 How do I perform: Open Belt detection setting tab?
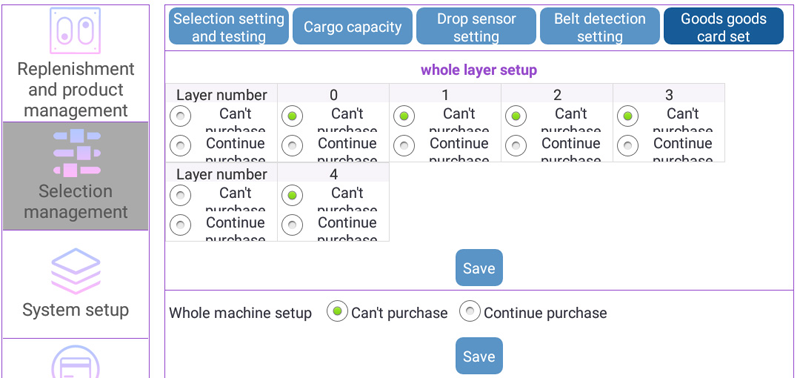pyautogui.click(x=600, y=27)
